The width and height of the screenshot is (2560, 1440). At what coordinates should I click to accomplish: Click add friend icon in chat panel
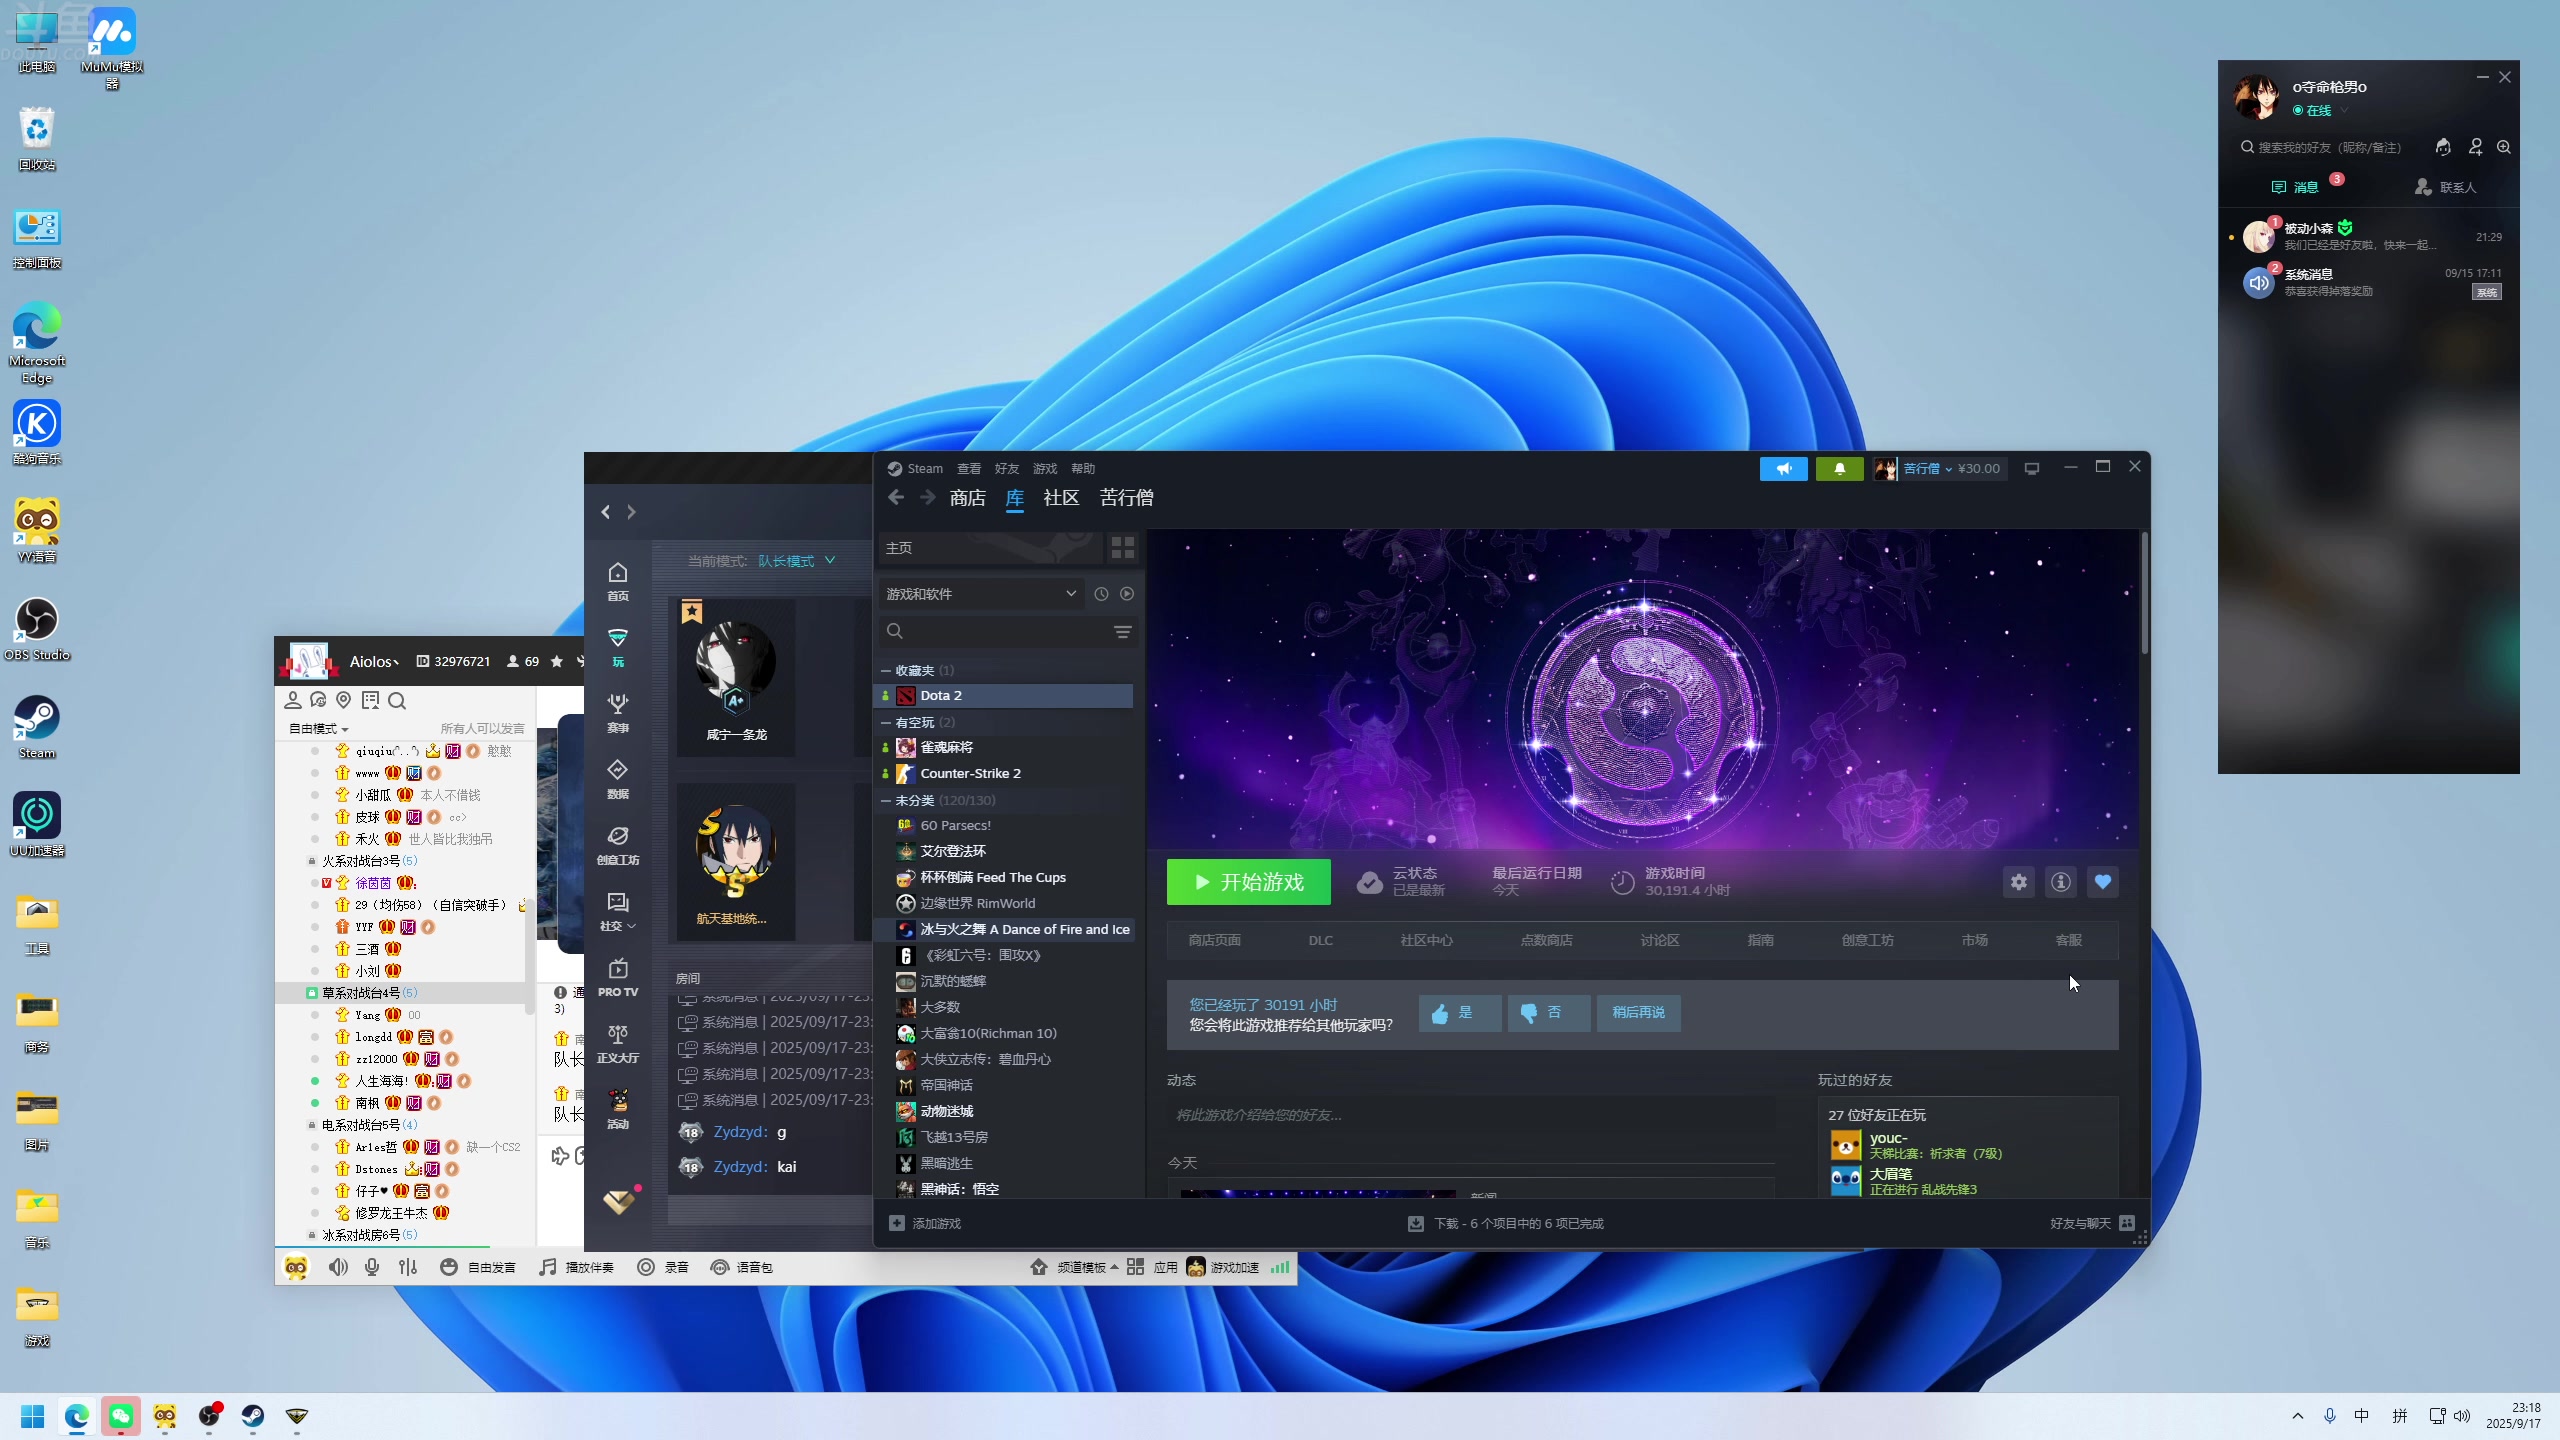click(x=2476, y=147)
